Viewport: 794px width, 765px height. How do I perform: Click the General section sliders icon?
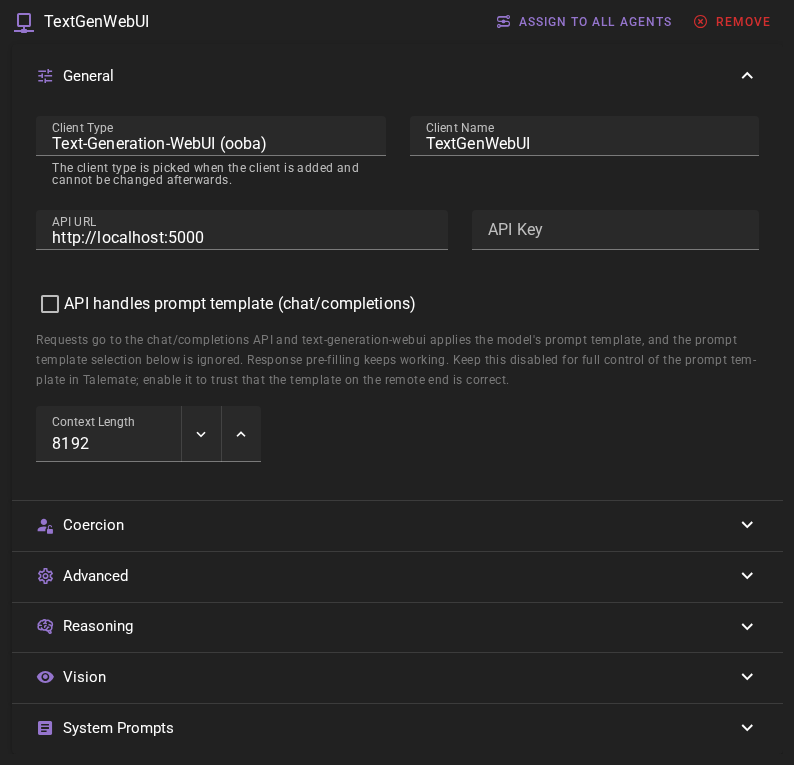point(45,76)
